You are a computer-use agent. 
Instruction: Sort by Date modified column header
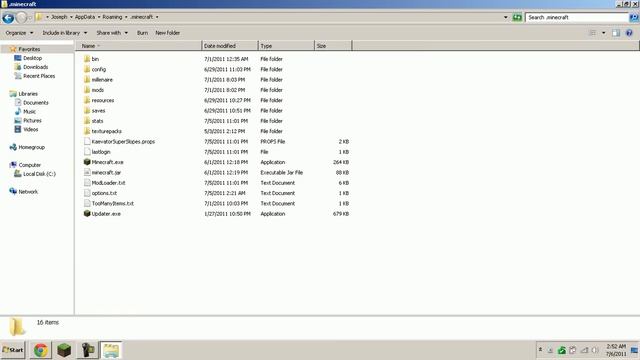point(230,46)
